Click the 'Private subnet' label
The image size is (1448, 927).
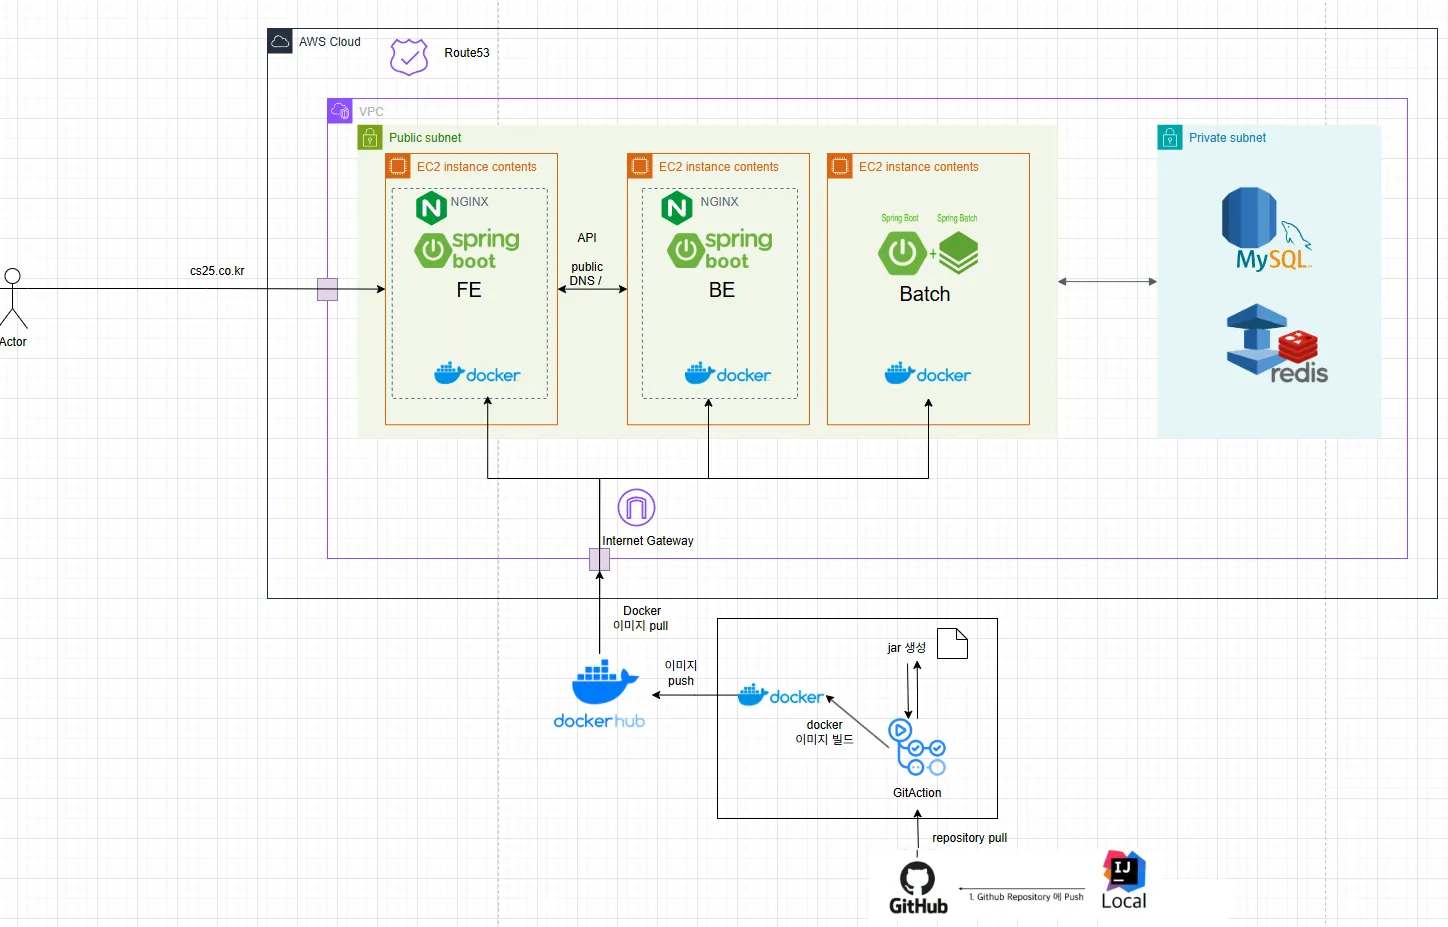click(x=1227, y=138)
